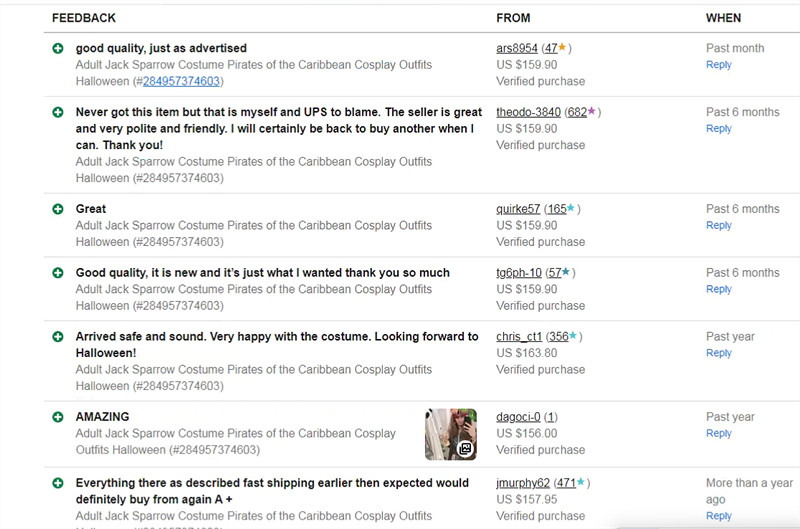800x529 pixels.
Task: Click the teal star beside chris_ct1's score
Action: click(x=574, y=337)
